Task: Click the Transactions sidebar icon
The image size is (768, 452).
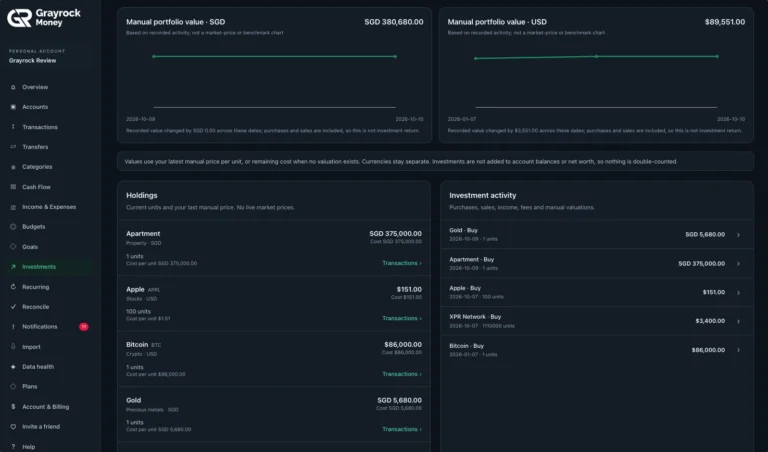Action: tap(13, 127)
